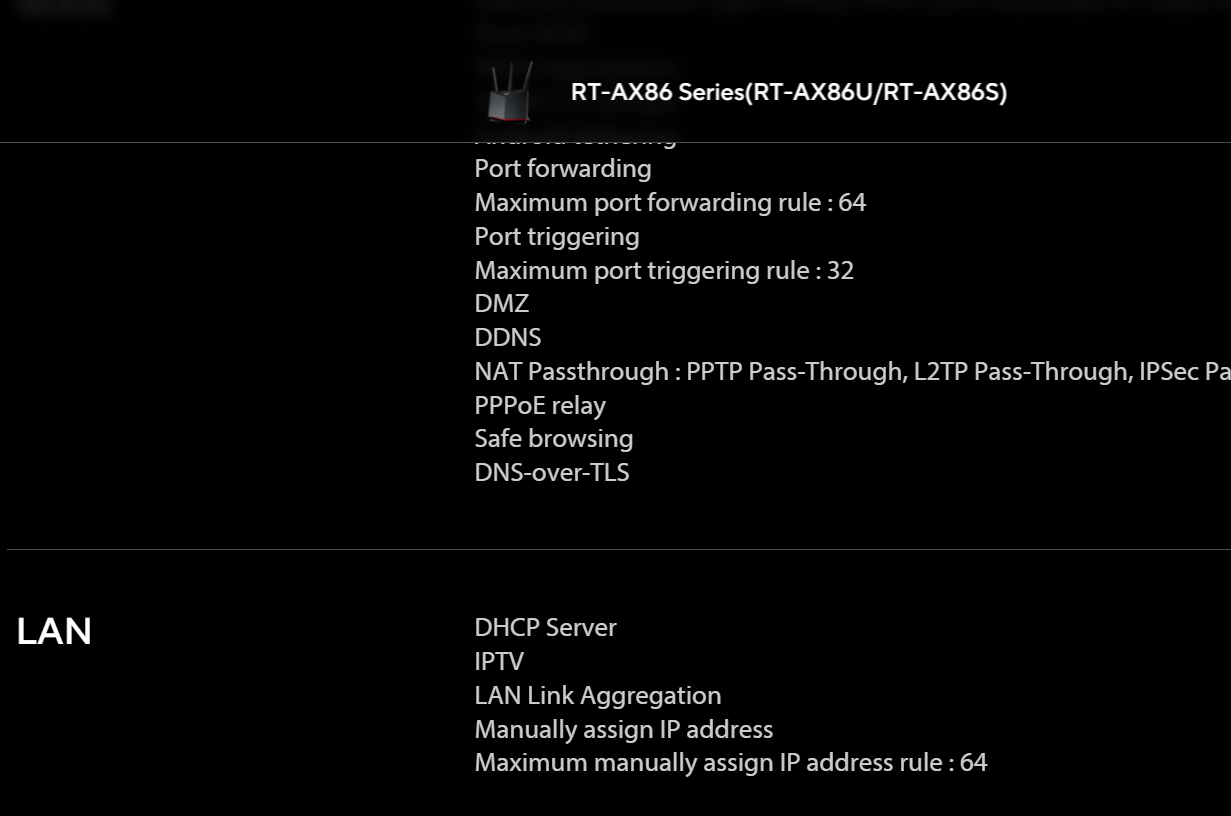1231x816 pixels.
Task: Click the DHCP Server entry
Action: [546, 627]
